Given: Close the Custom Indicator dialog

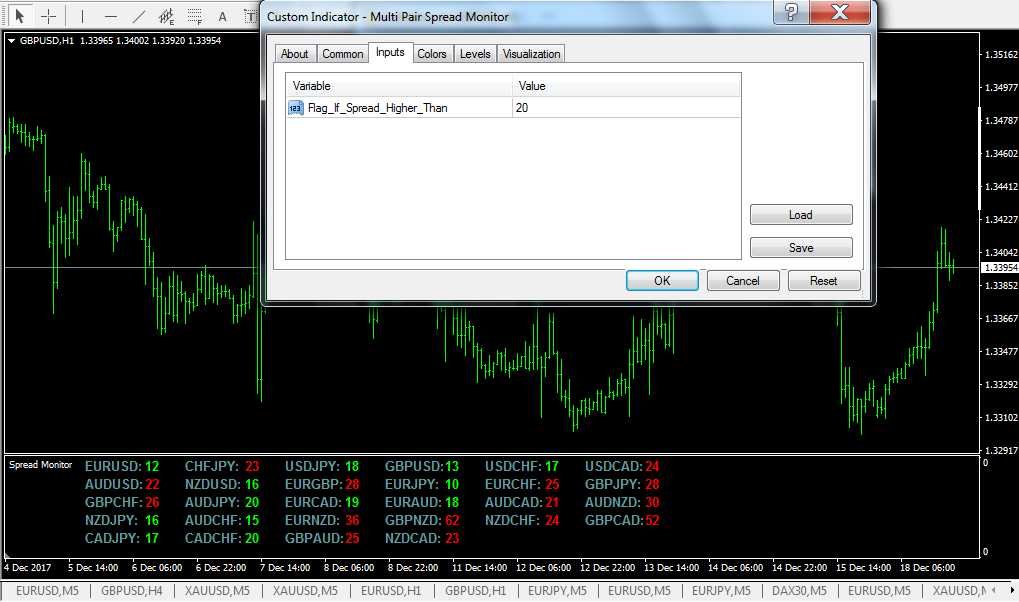Looking at the screenshot, I should pos(840,12).
